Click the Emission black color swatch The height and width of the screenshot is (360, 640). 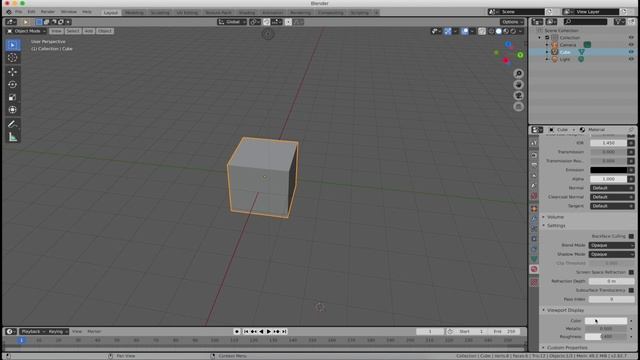tap(609, 170)
